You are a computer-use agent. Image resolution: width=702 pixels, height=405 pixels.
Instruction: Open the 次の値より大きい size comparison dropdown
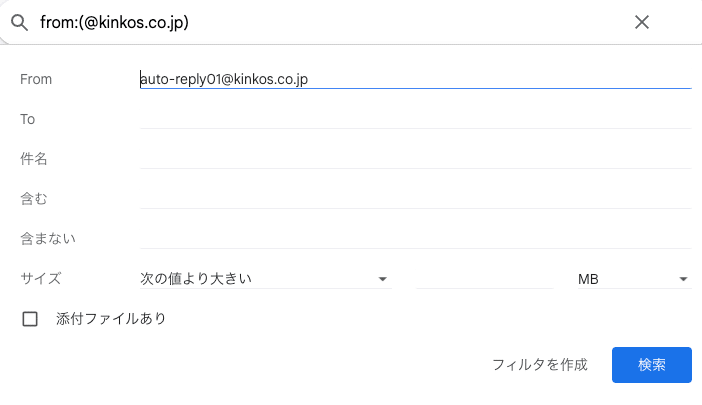pyautogui.click(x=265, y=279)
